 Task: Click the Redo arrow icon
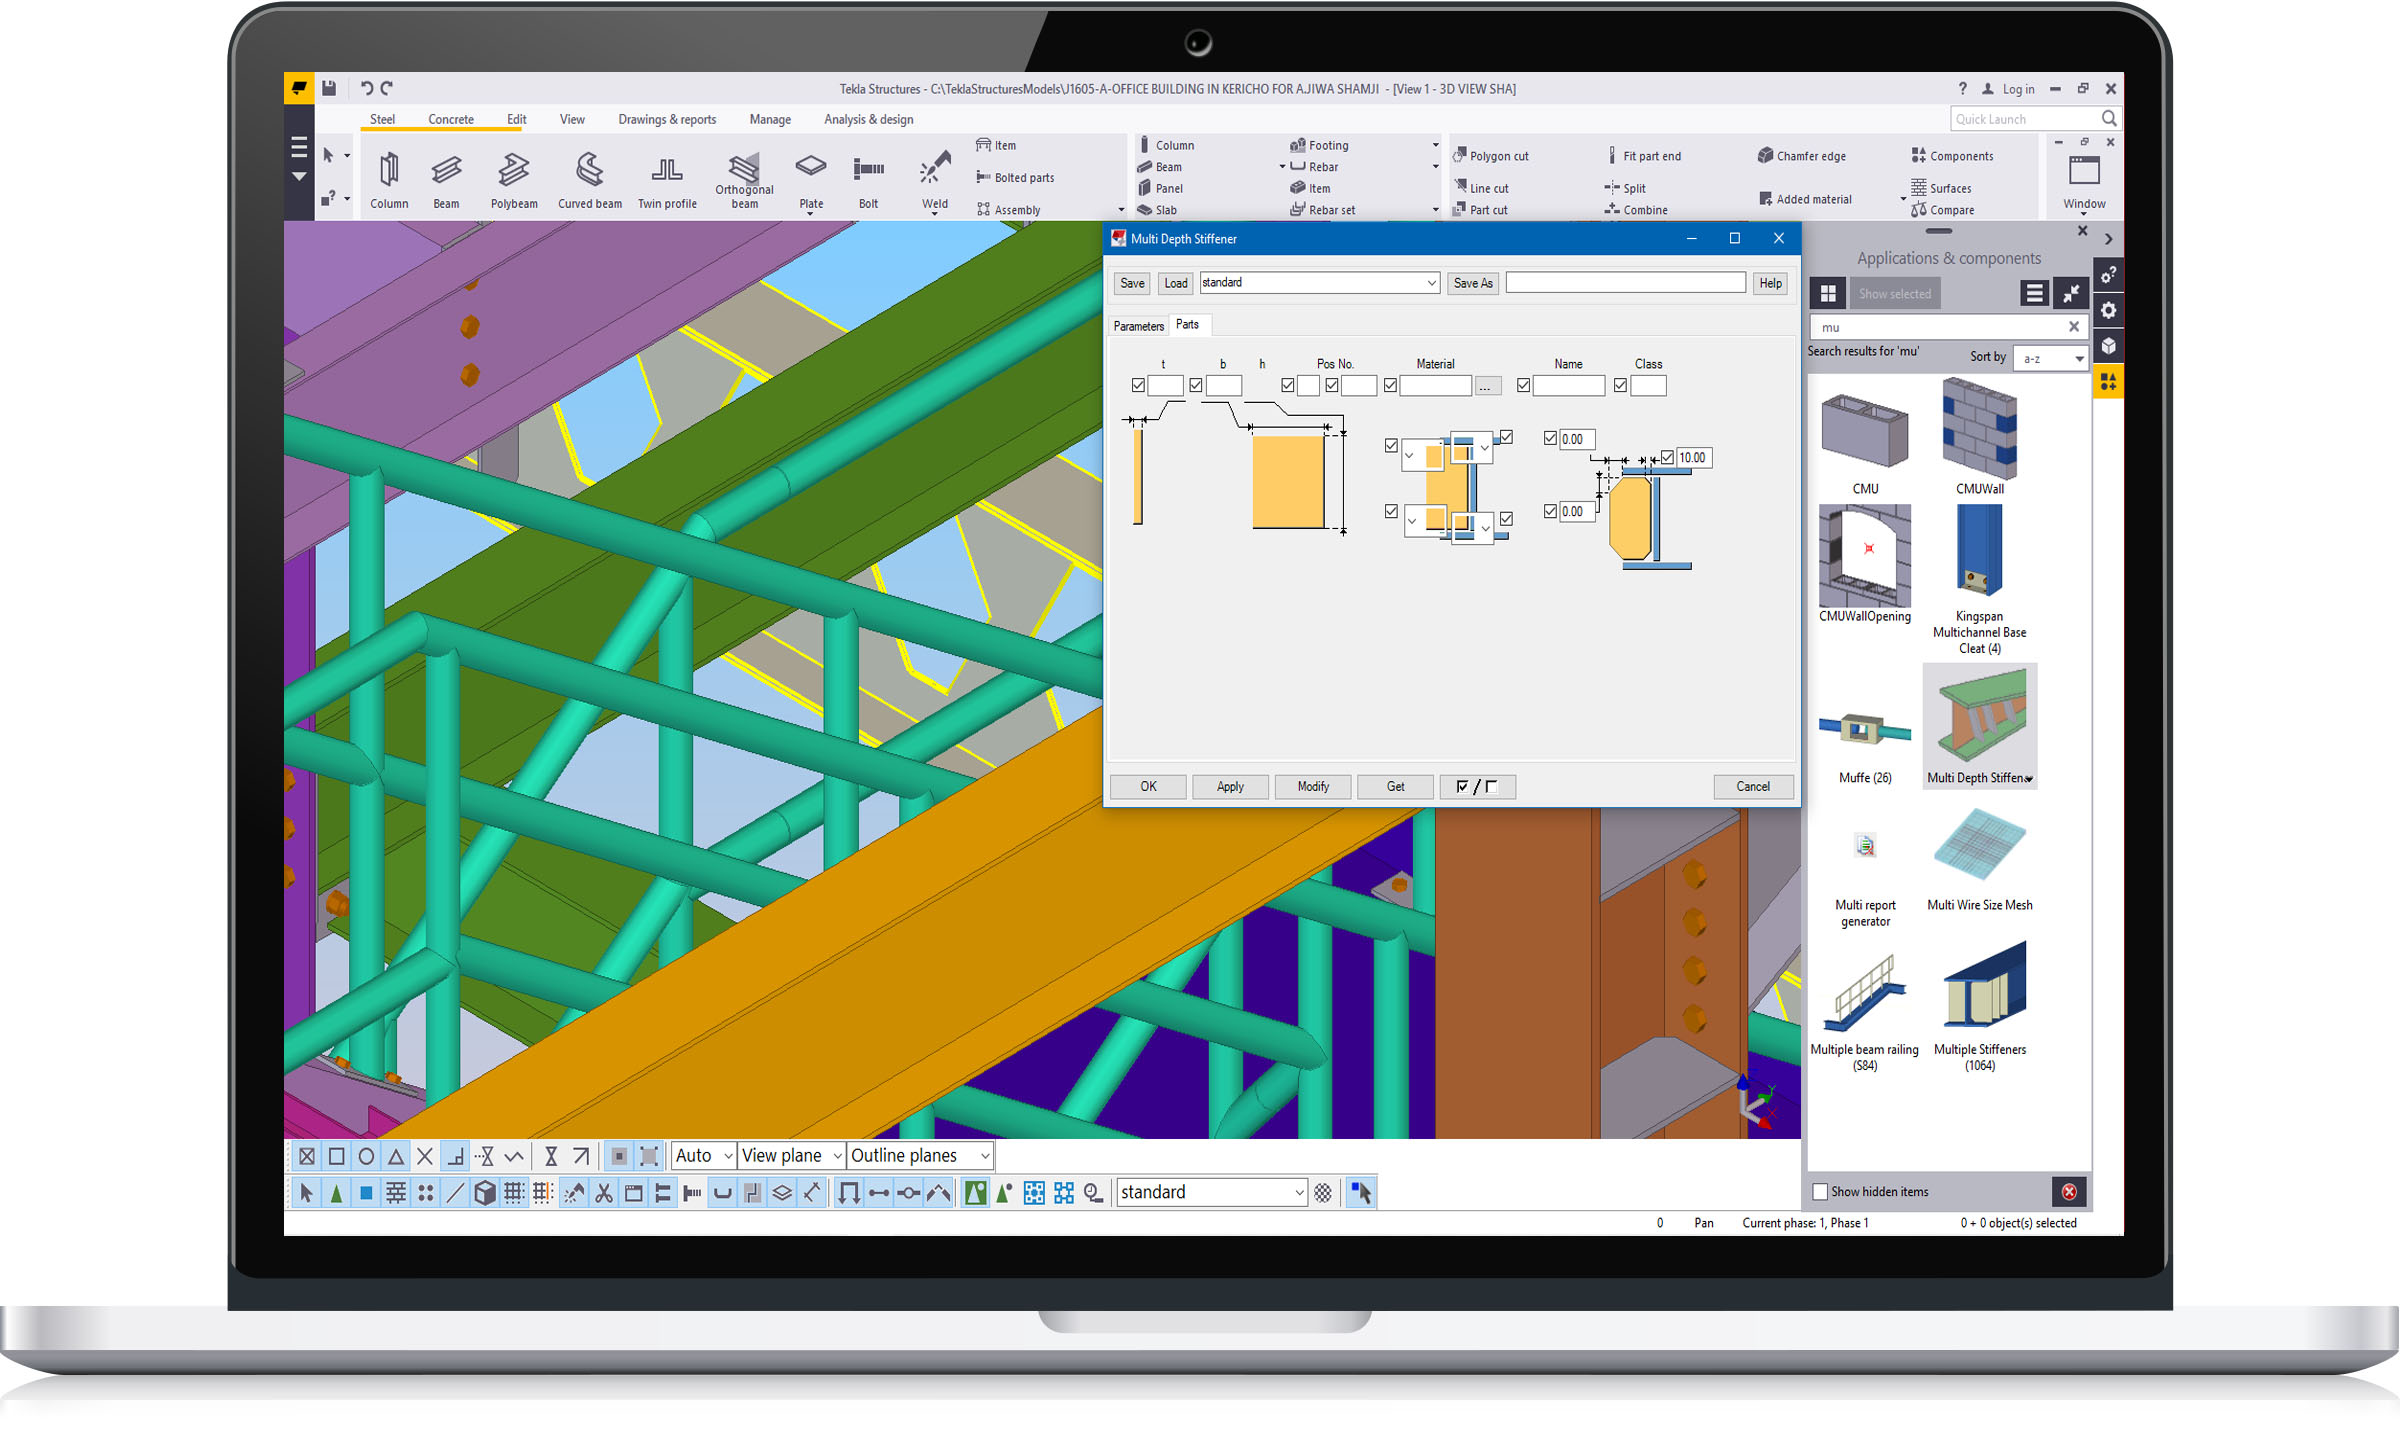click(387, 88)
